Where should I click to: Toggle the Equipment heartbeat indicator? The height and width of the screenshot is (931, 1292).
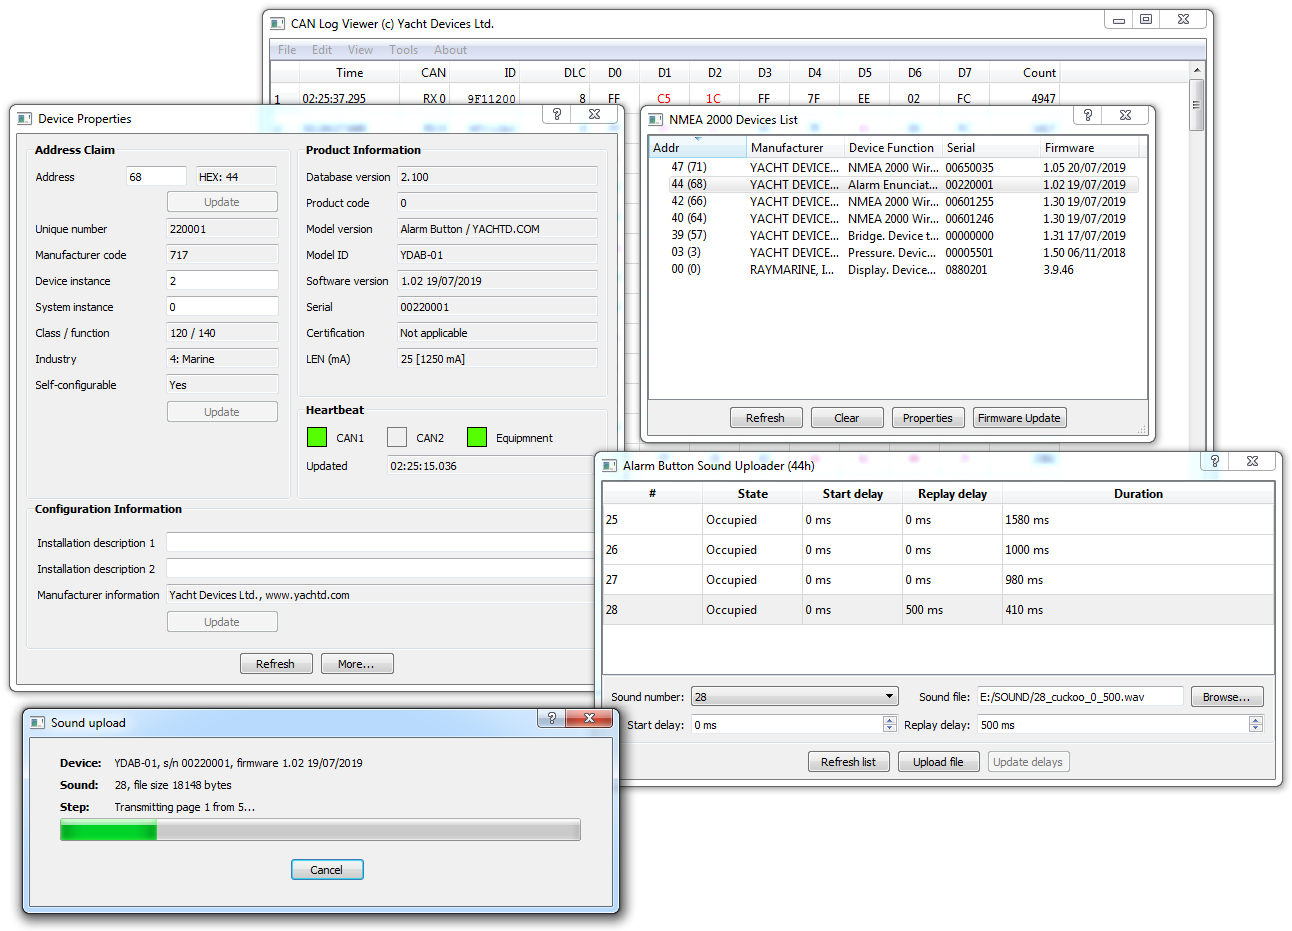(x=477, y=437)
